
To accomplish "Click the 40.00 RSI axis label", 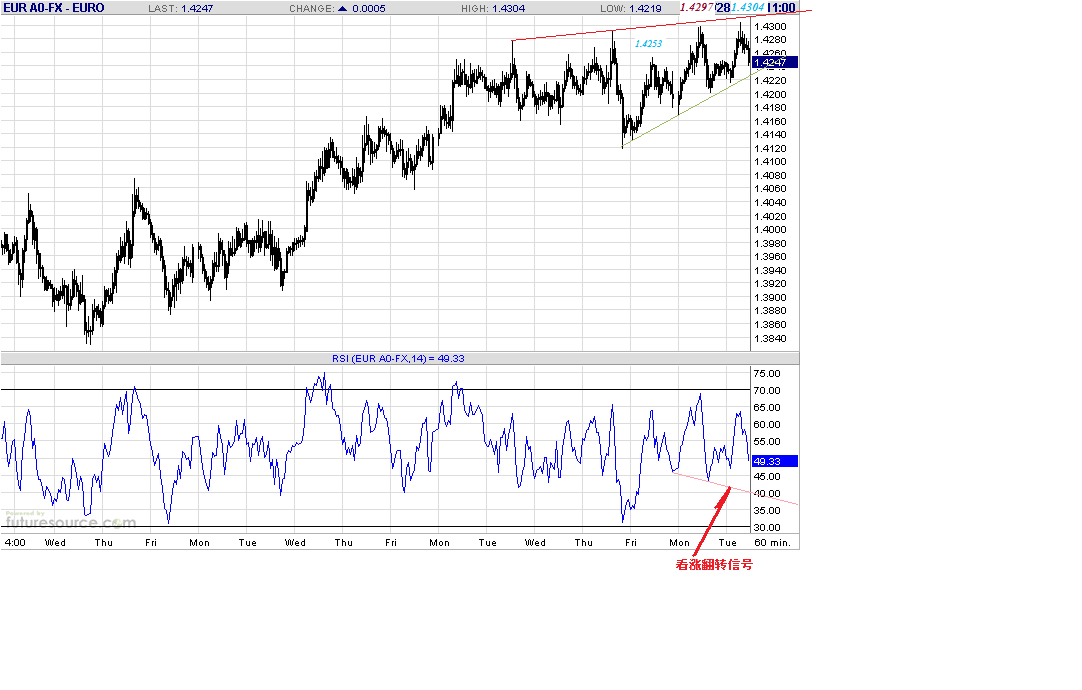I will click(x=767, y=493).
